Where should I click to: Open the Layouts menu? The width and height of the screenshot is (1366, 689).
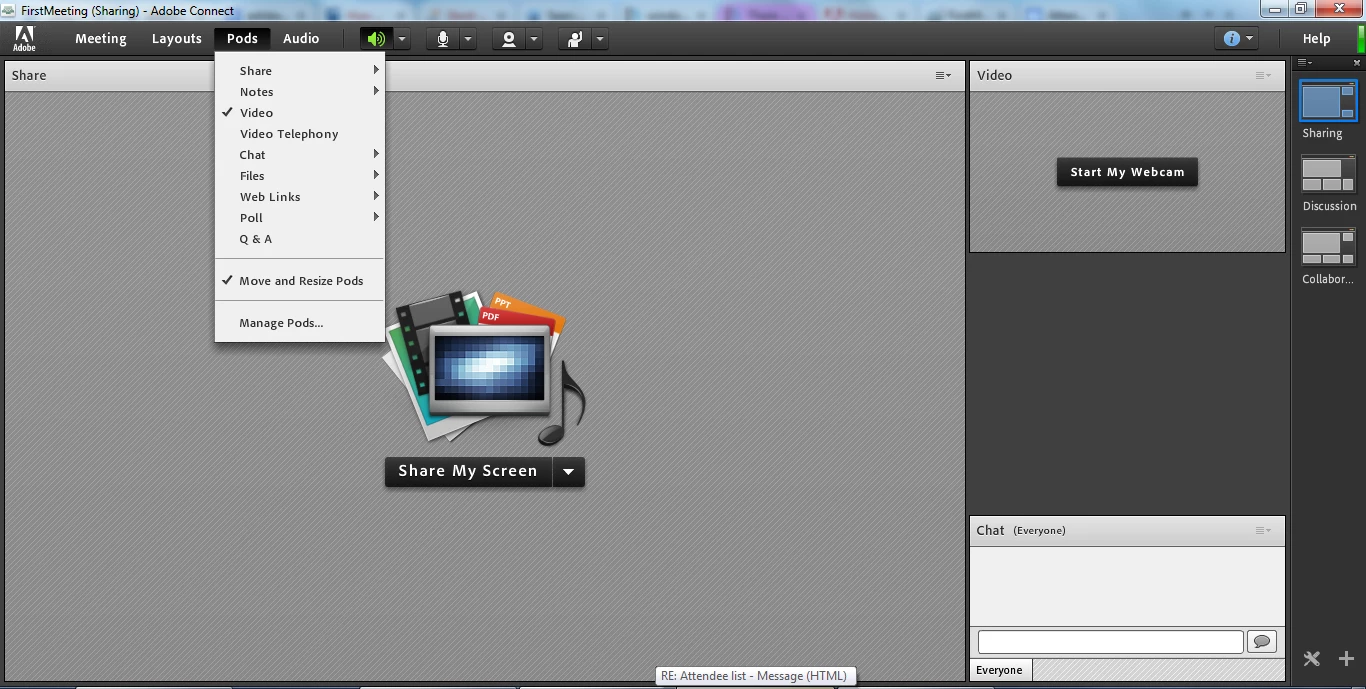[x=177, y=39]
